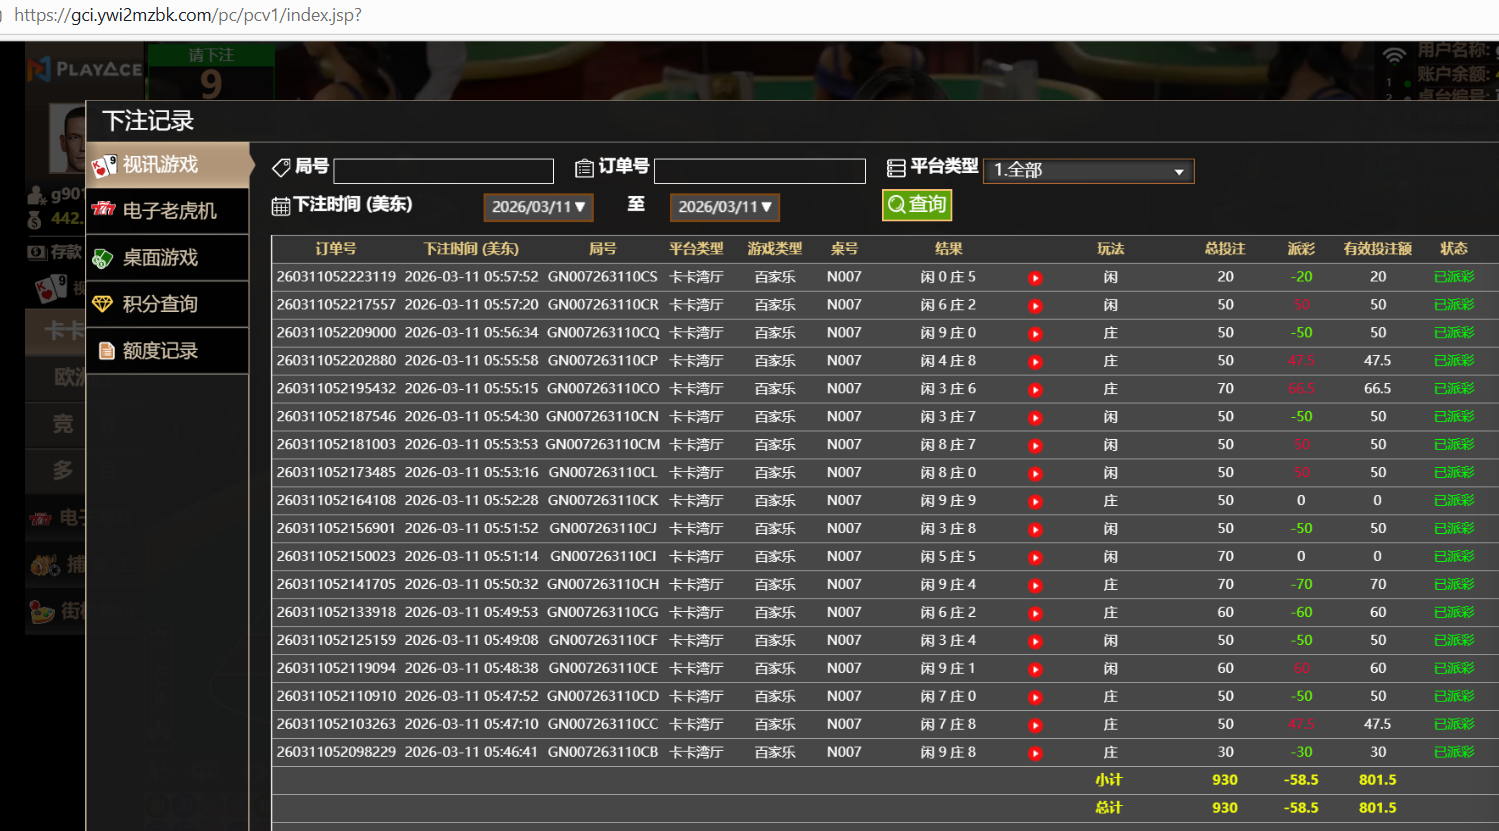Play replay for round GN007263110CB
Image resolution: width=1499 pixels, height=831 pixels.
pos(1035,753)
